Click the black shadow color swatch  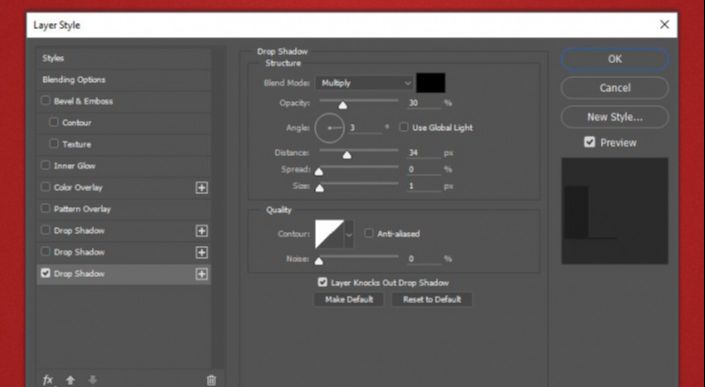(x=431, y=83)
